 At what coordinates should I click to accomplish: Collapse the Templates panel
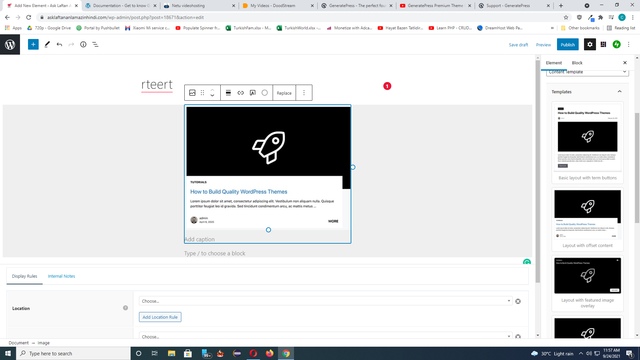[587, 92]
